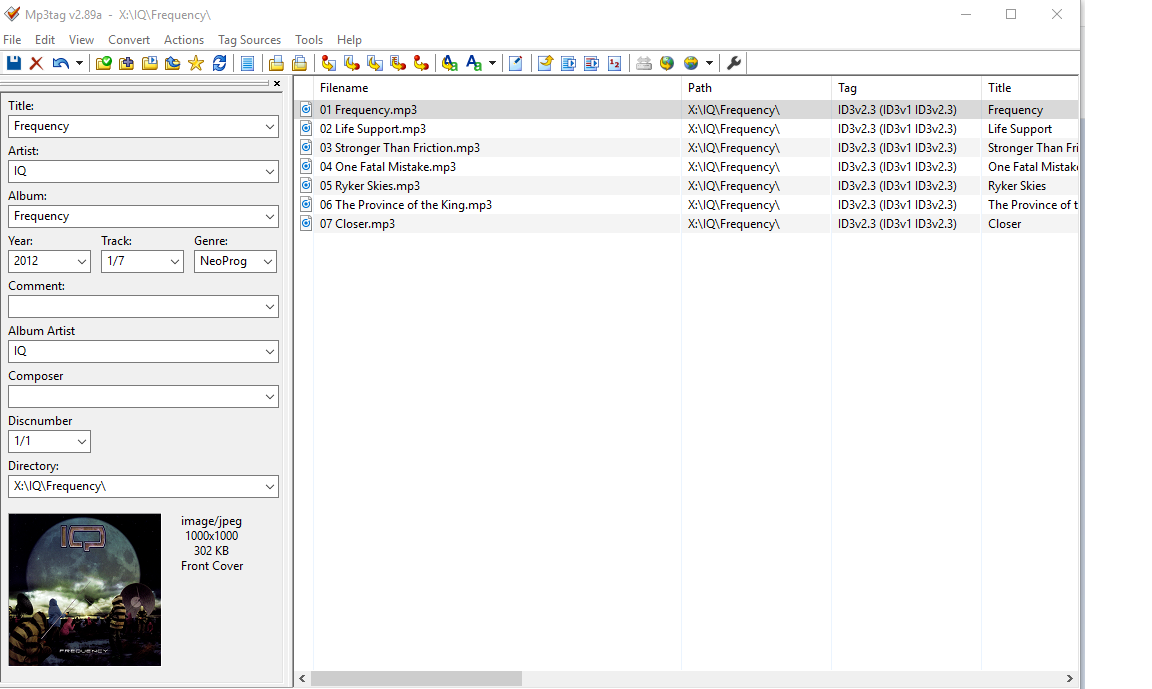Click Add directory folder with plus icon

126,63
